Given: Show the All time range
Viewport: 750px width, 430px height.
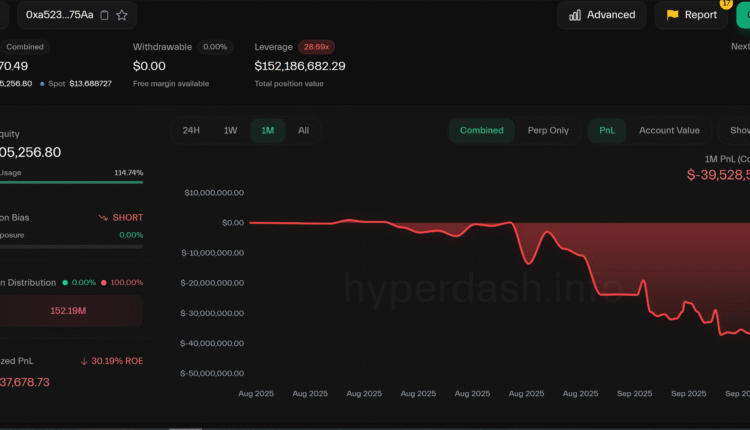Looking at the screenshot, I should point(303,130).
